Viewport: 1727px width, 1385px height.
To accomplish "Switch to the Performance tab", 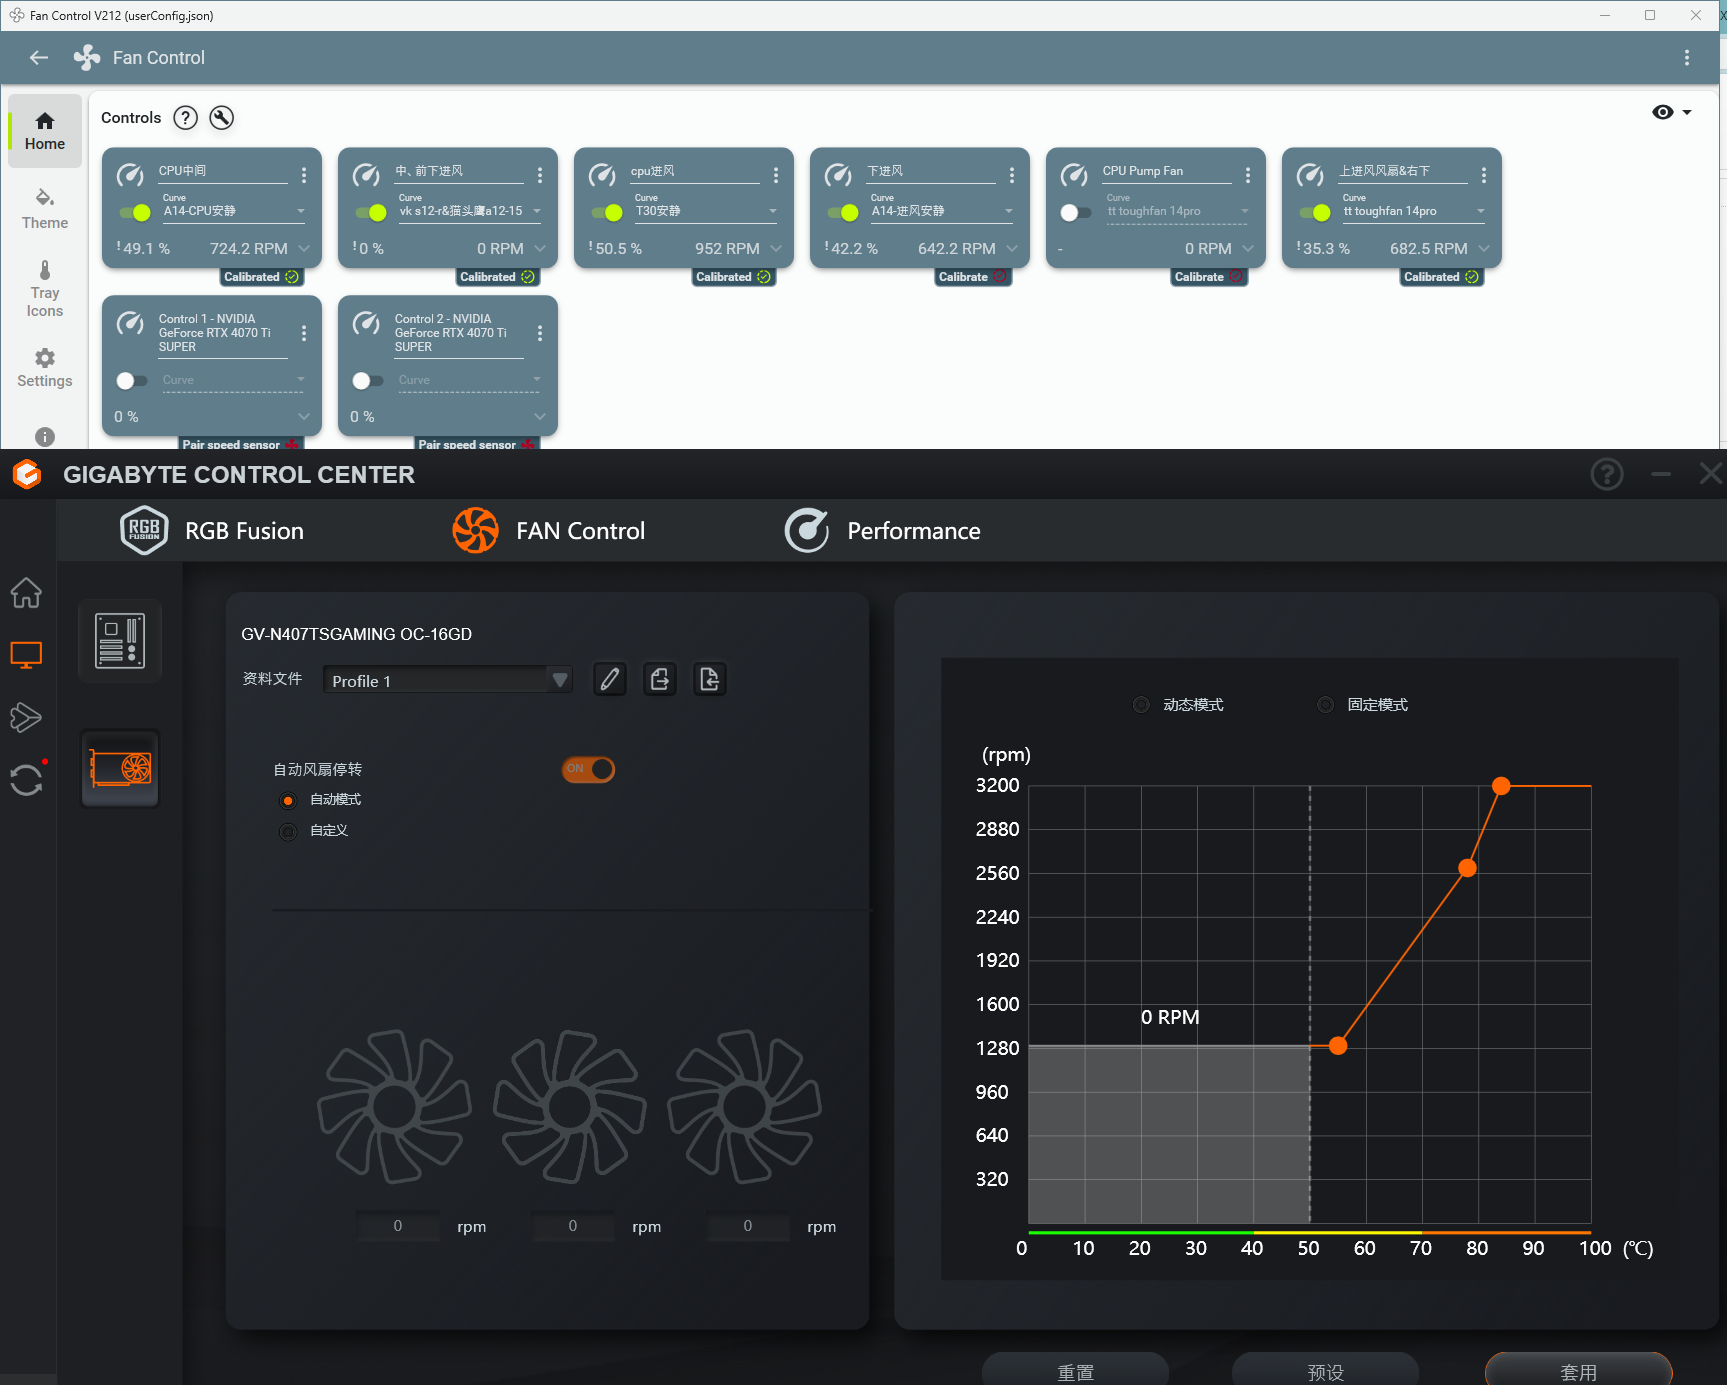I will [882, 531].
